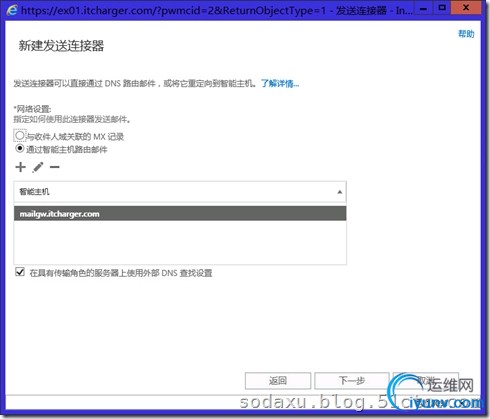Image resolution: width=490 pixels, height=419 pixels.
Task: Click the 取消 cancel button
Action: (x=426, y=381)
